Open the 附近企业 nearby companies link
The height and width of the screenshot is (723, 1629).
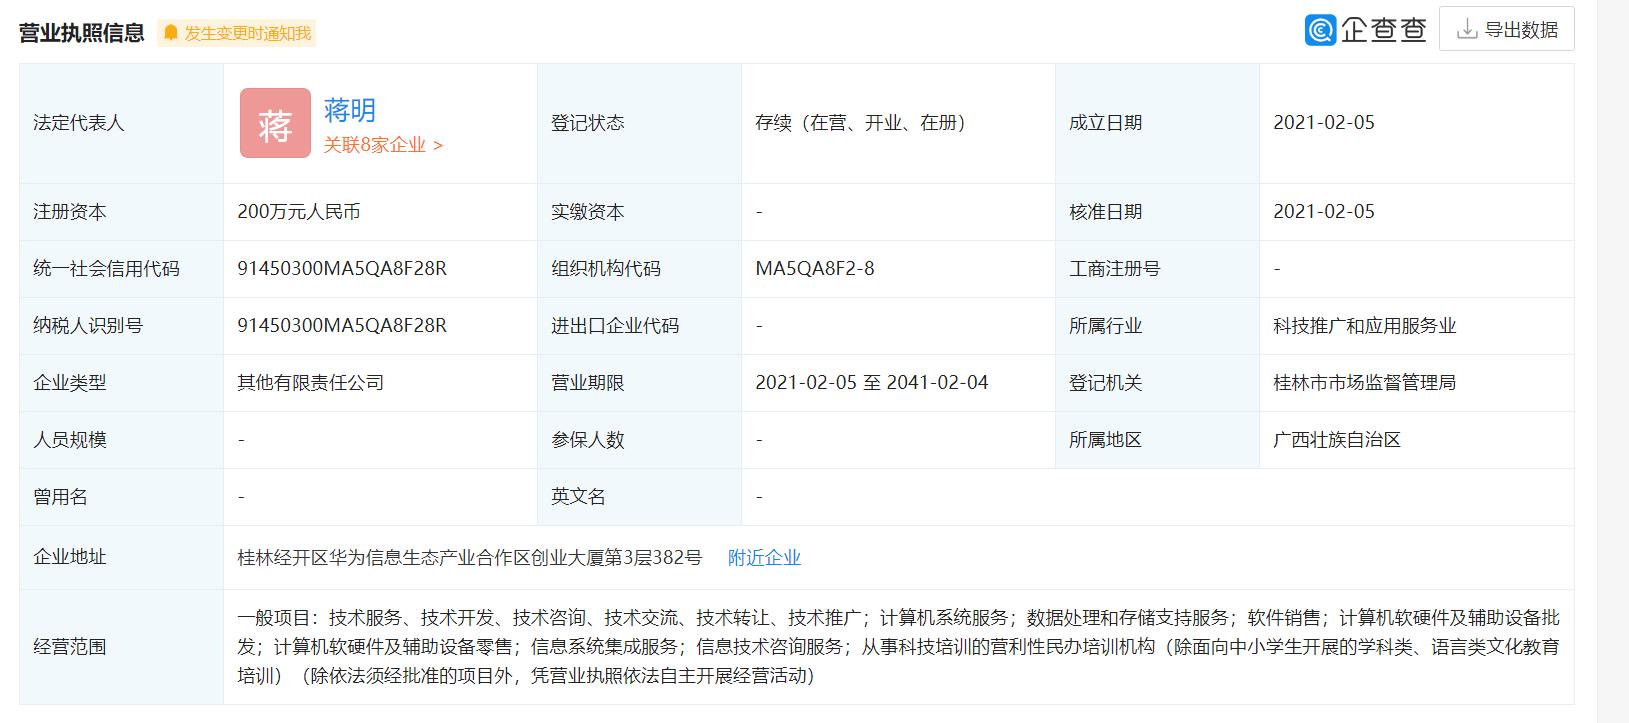764,558
